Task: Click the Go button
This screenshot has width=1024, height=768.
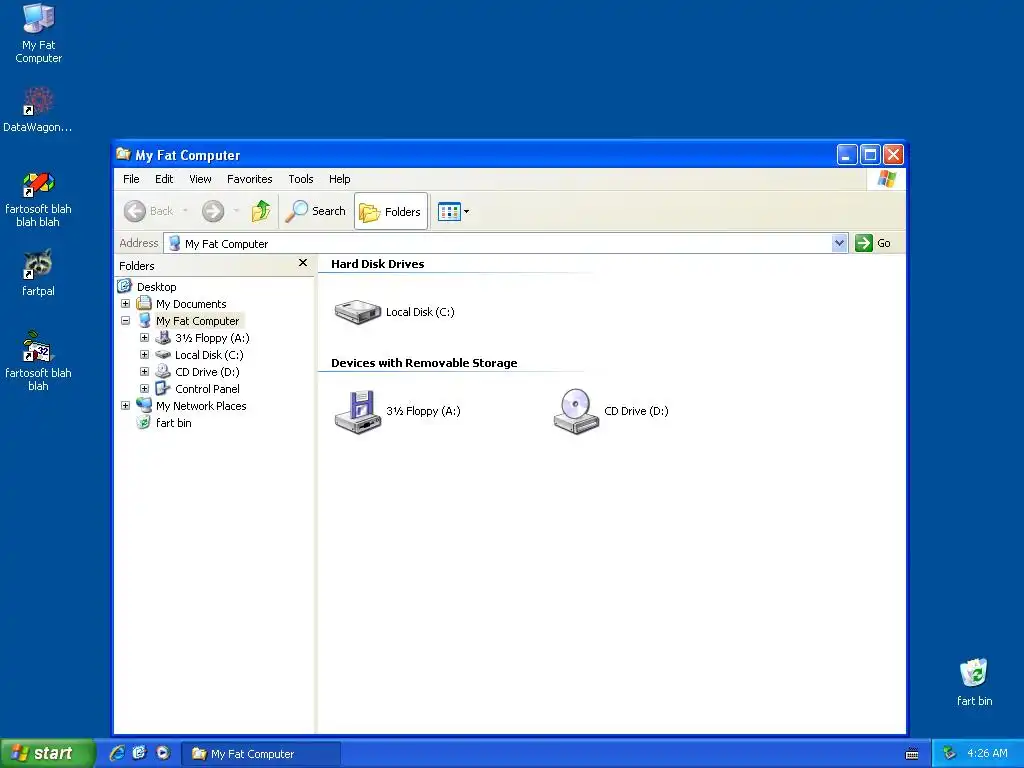Action: coord(873,243)
